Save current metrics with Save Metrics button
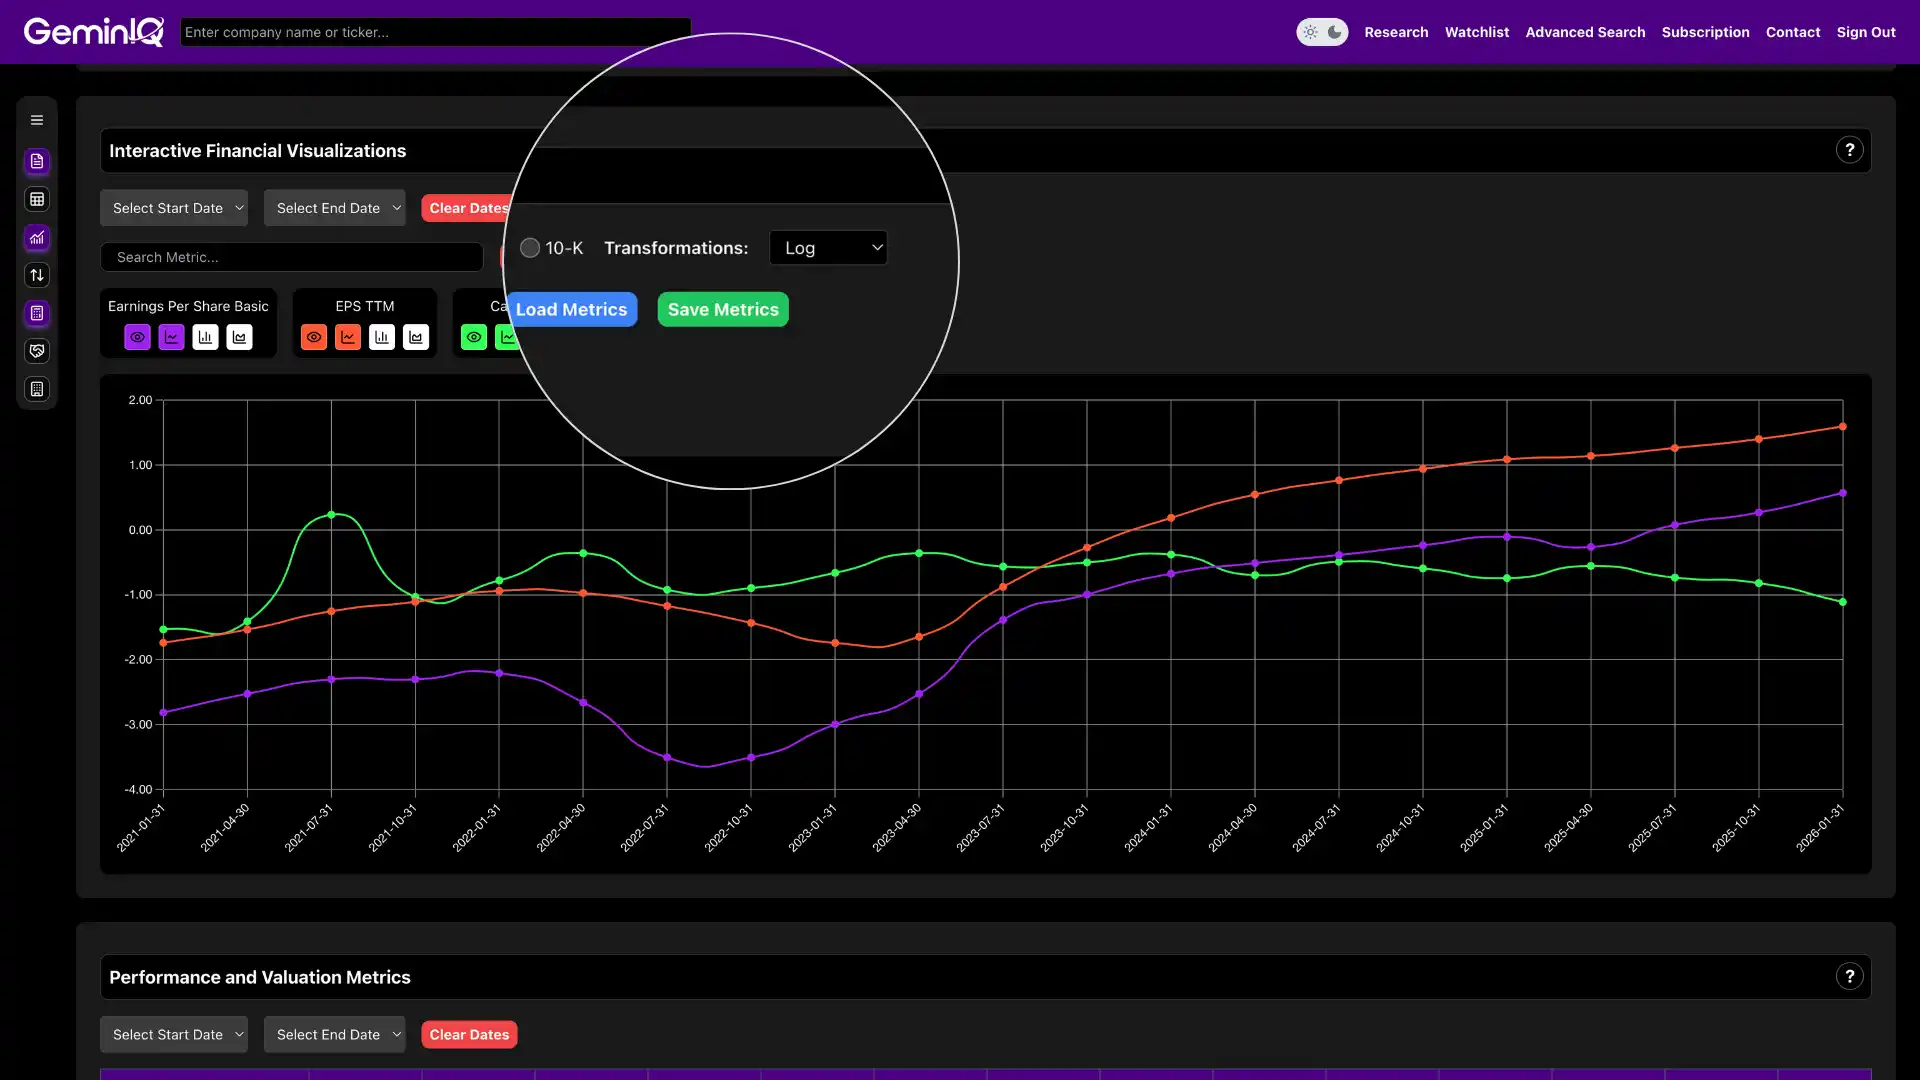The width and height of the screenshot is (1920, 1080). click(x=722, y=309)
